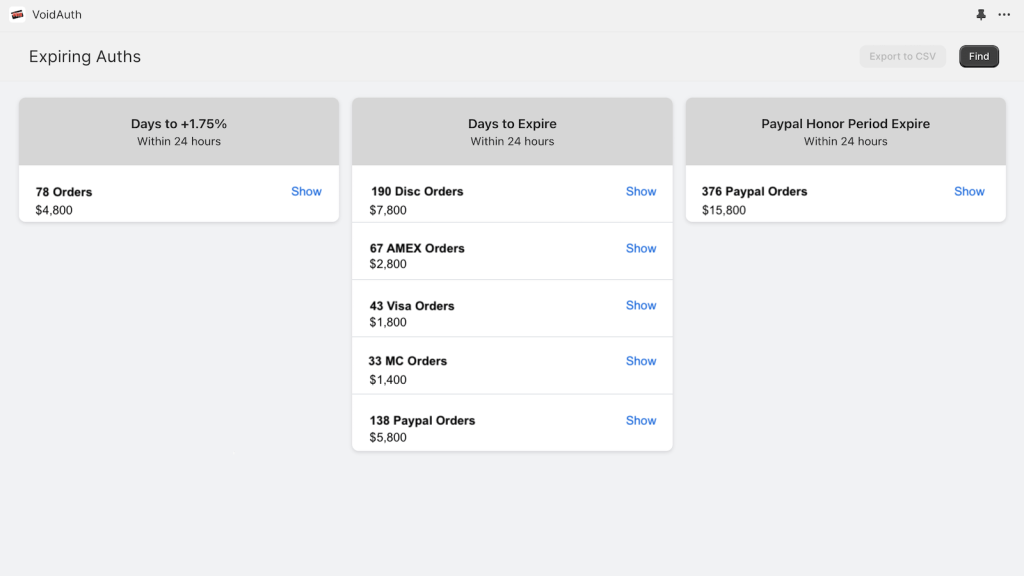This screenshot has height=576, width=1024.
Task: Show the 43 Visa Orders
Action: click(x=640, y=305)
